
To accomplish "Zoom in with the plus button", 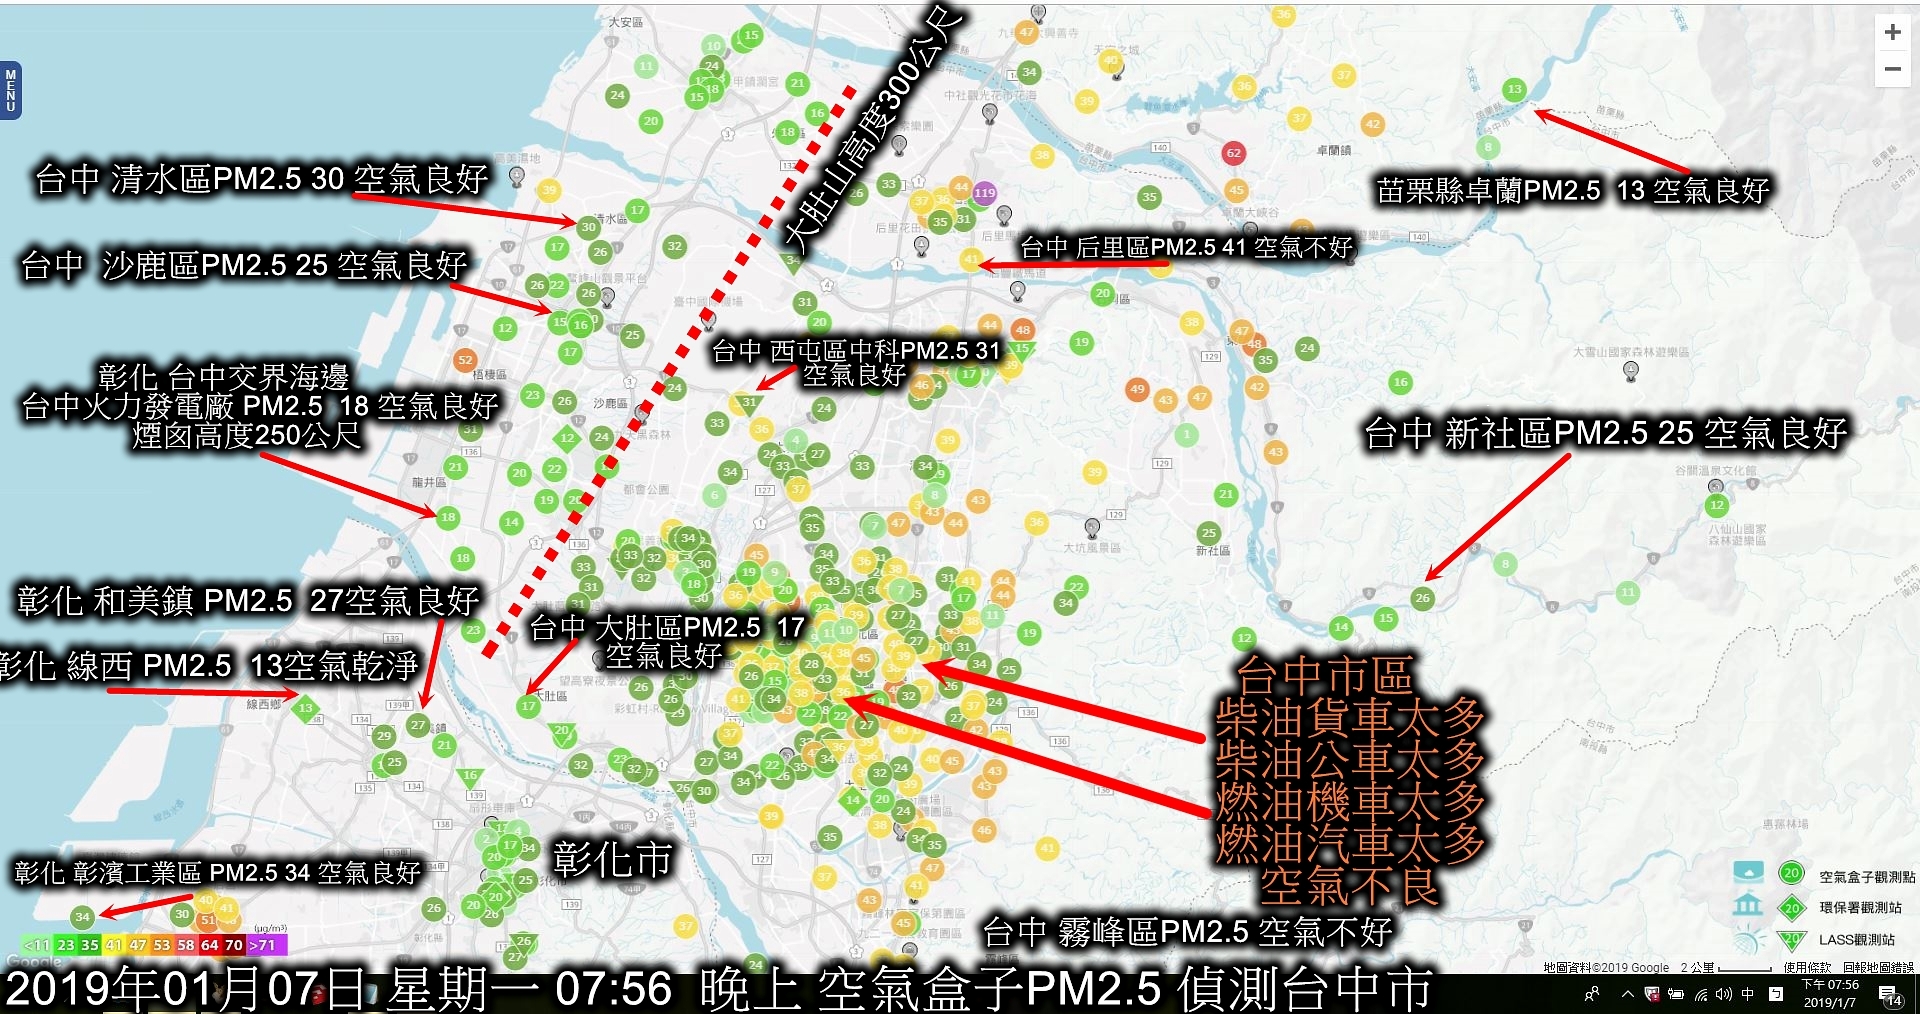I will point(1892,32).
